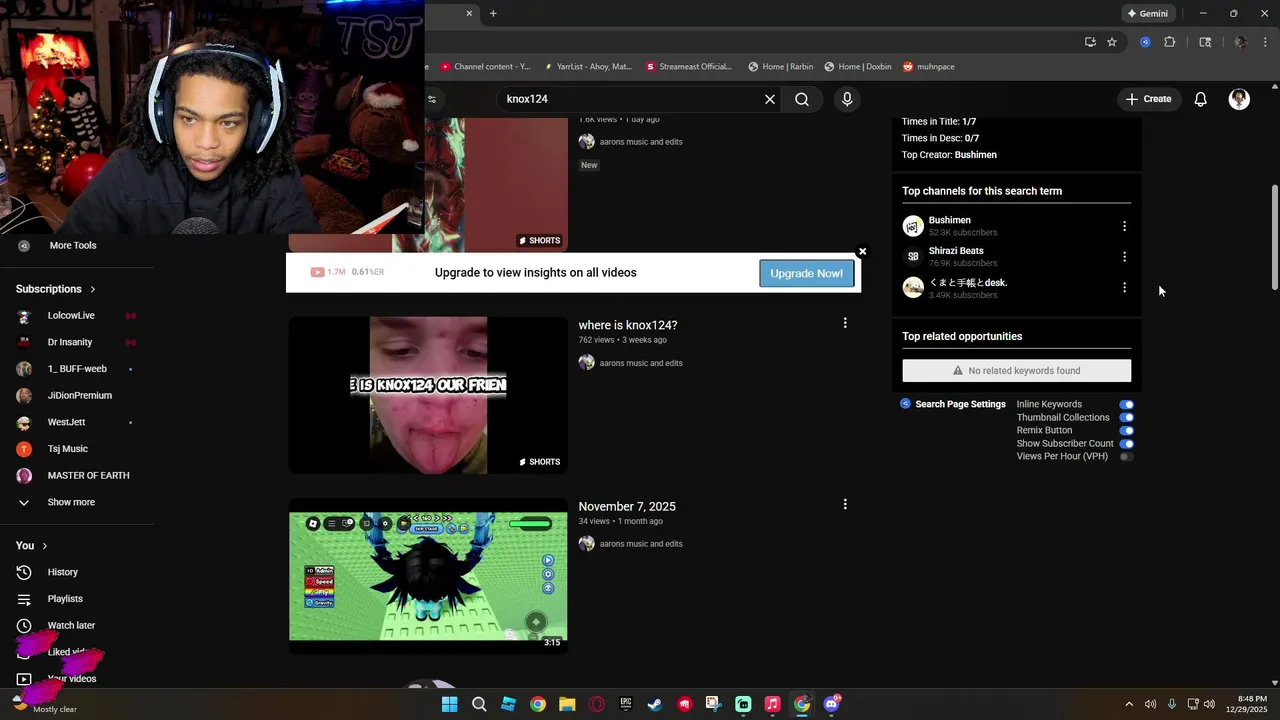Open the YouTube account avatar menu
1280x720 pixels.
point(1239,99)
